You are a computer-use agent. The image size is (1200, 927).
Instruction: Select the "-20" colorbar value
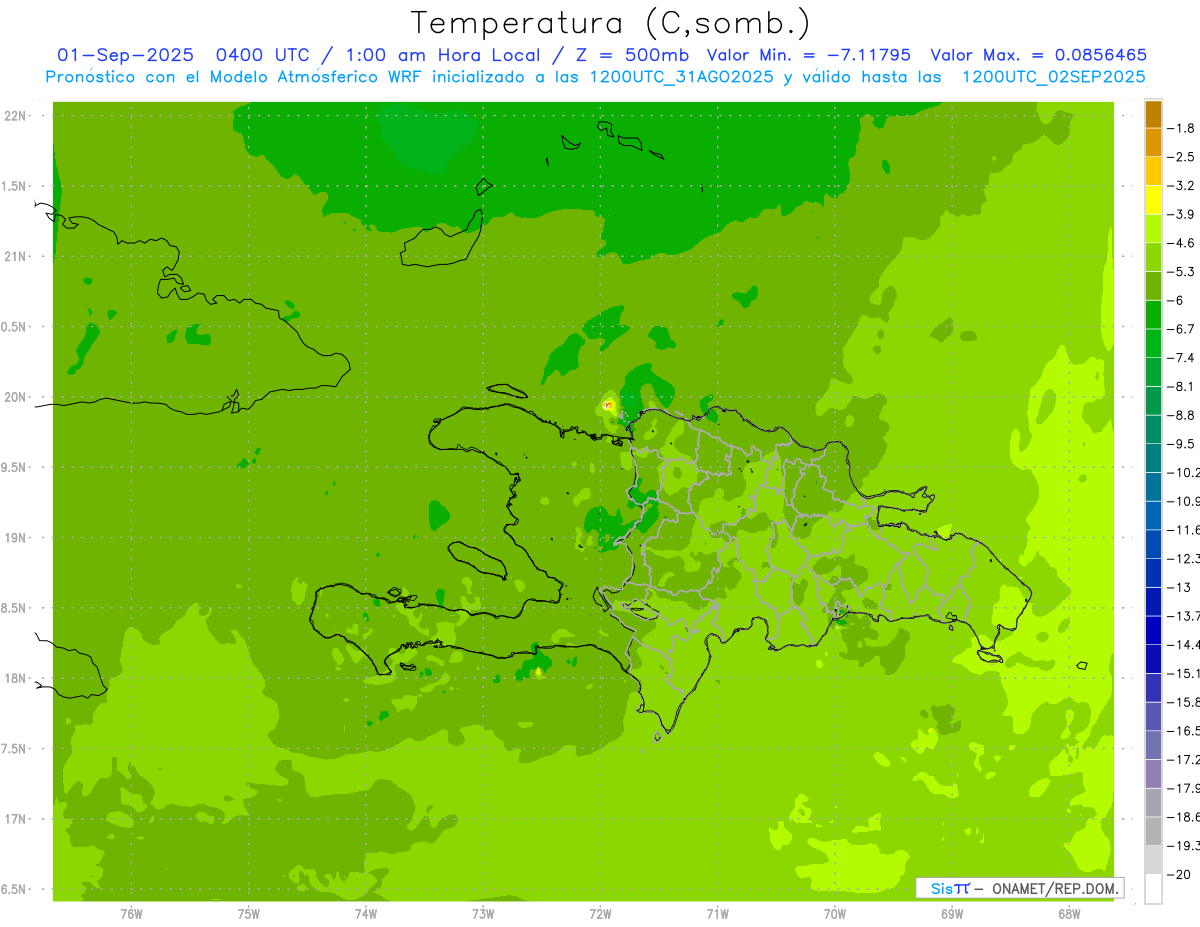click(1179, 875)
